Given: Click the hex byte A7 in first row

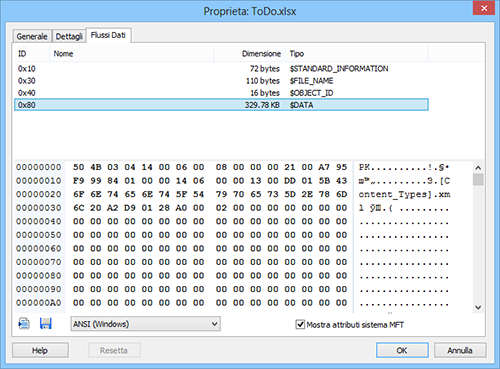Looking at the screenshot, I should pos(324,167).
